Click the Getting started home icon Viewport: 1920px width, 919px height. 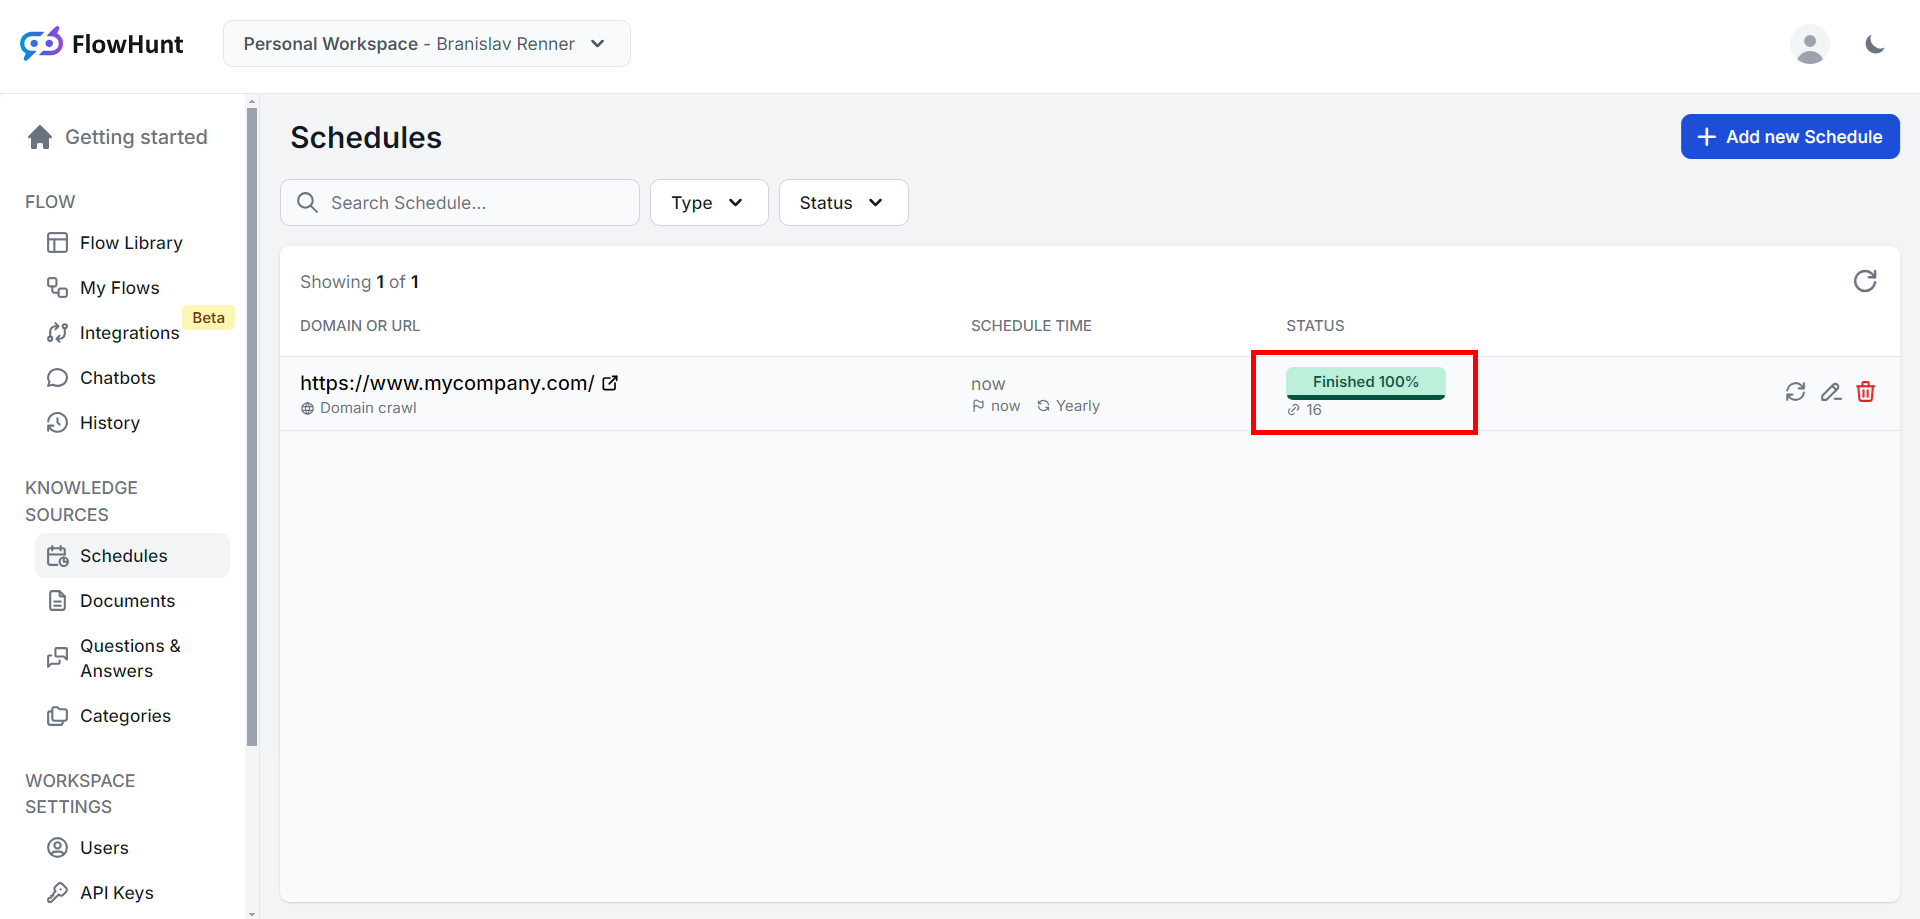(40, 137)
